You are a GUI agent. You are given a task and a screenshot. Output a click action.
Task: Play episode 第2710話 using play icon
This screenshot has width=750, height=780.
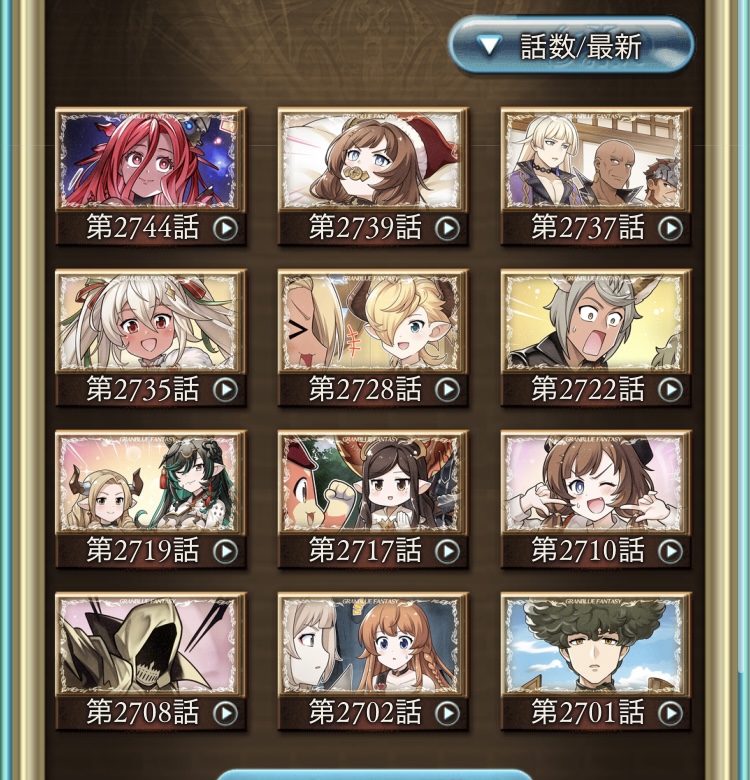670,551
